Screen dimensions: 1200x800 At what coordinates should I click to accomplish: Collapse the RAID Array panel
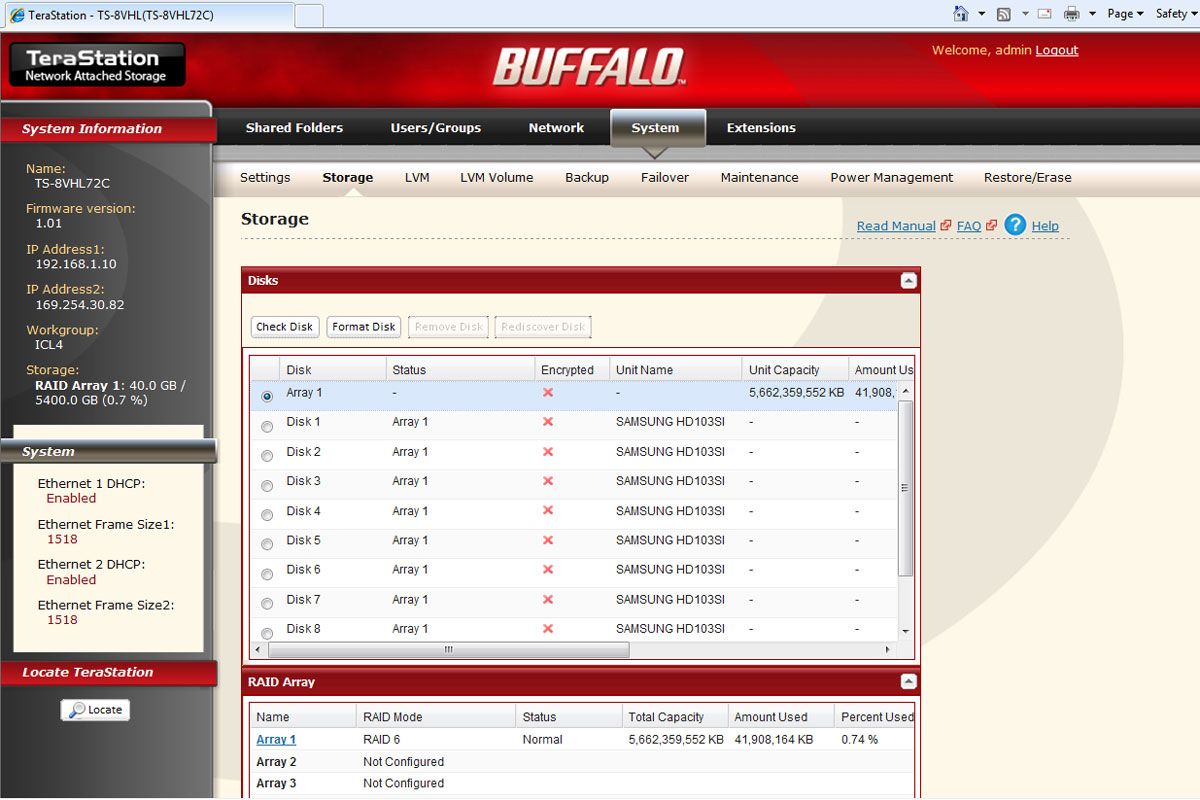coord(908,682)
